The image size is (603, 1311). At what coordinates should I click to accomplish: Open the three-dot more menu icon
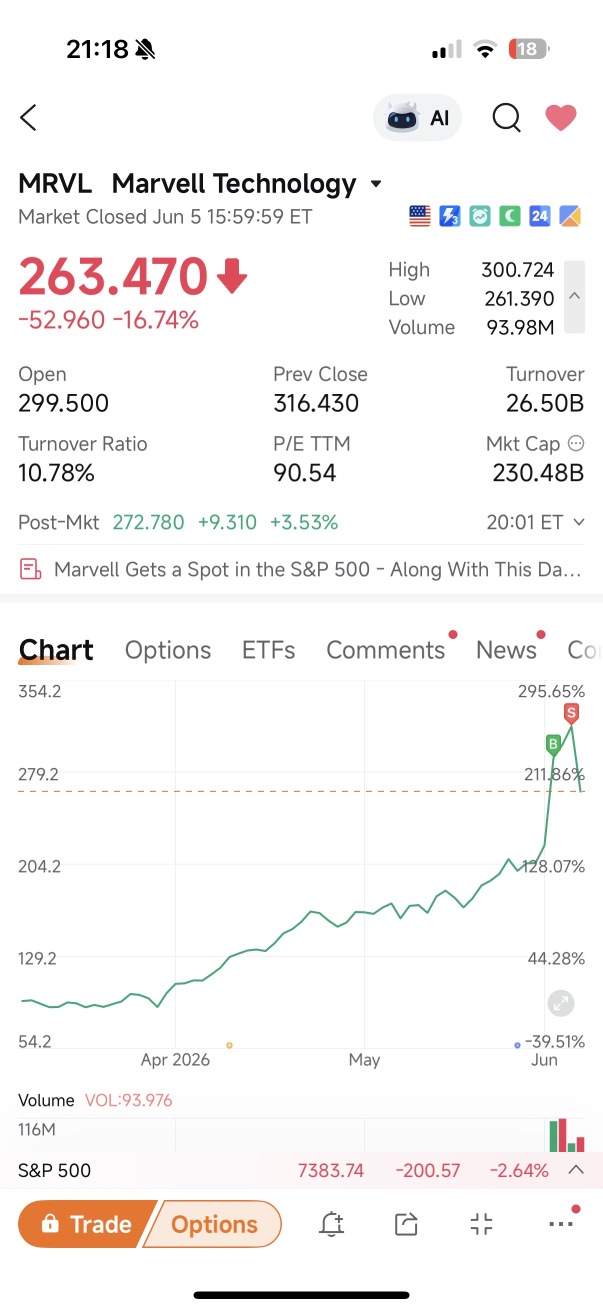[562, 1224]
